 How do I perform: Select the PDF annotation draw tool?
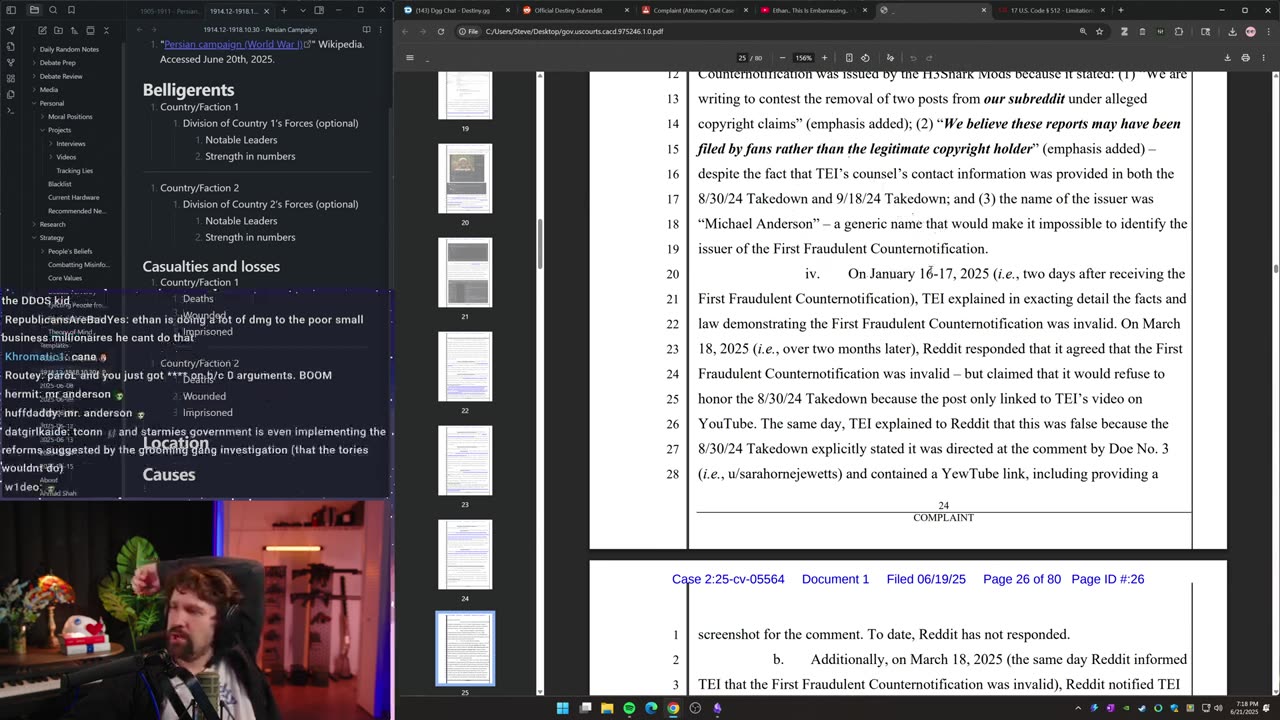click(890, 57)
